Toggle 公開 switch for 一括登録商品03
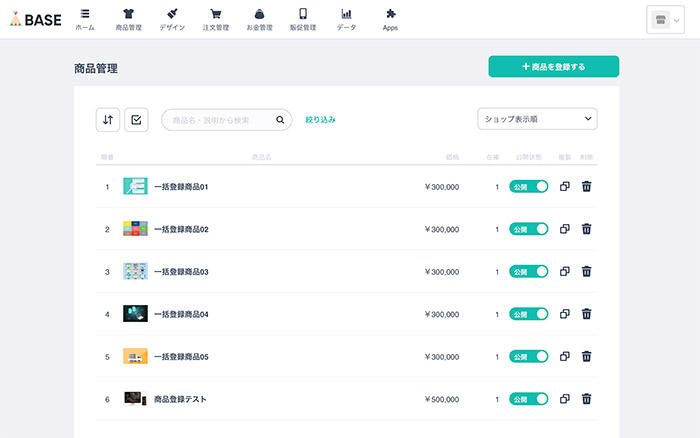 pyautogui.click(x=529, y=271)
